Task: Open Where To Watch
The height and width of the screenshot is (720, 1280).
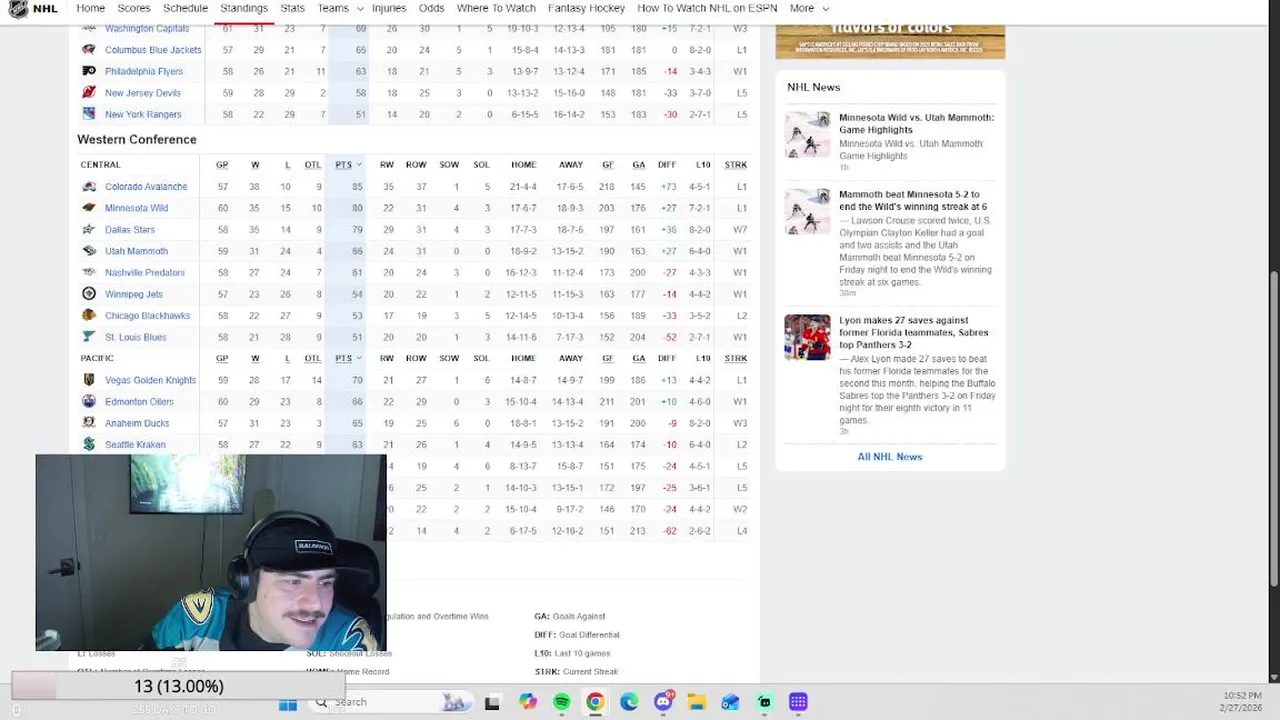Action: coord(496,8)
